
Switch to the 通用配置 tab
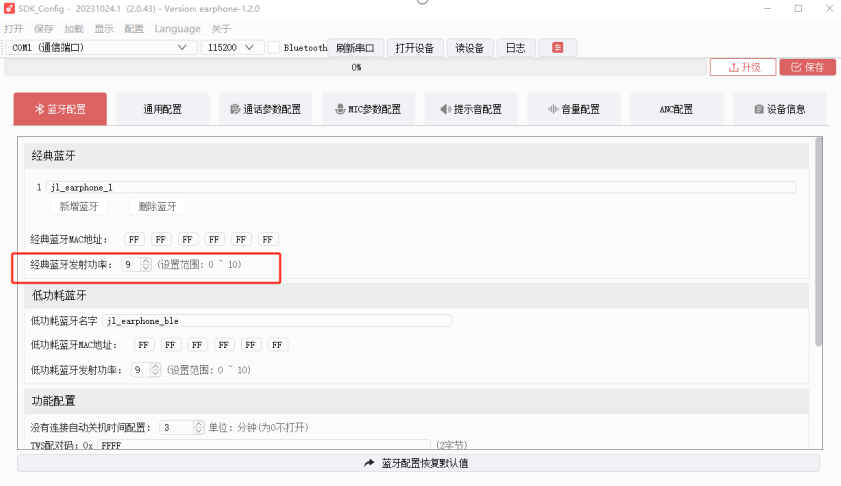163,109
